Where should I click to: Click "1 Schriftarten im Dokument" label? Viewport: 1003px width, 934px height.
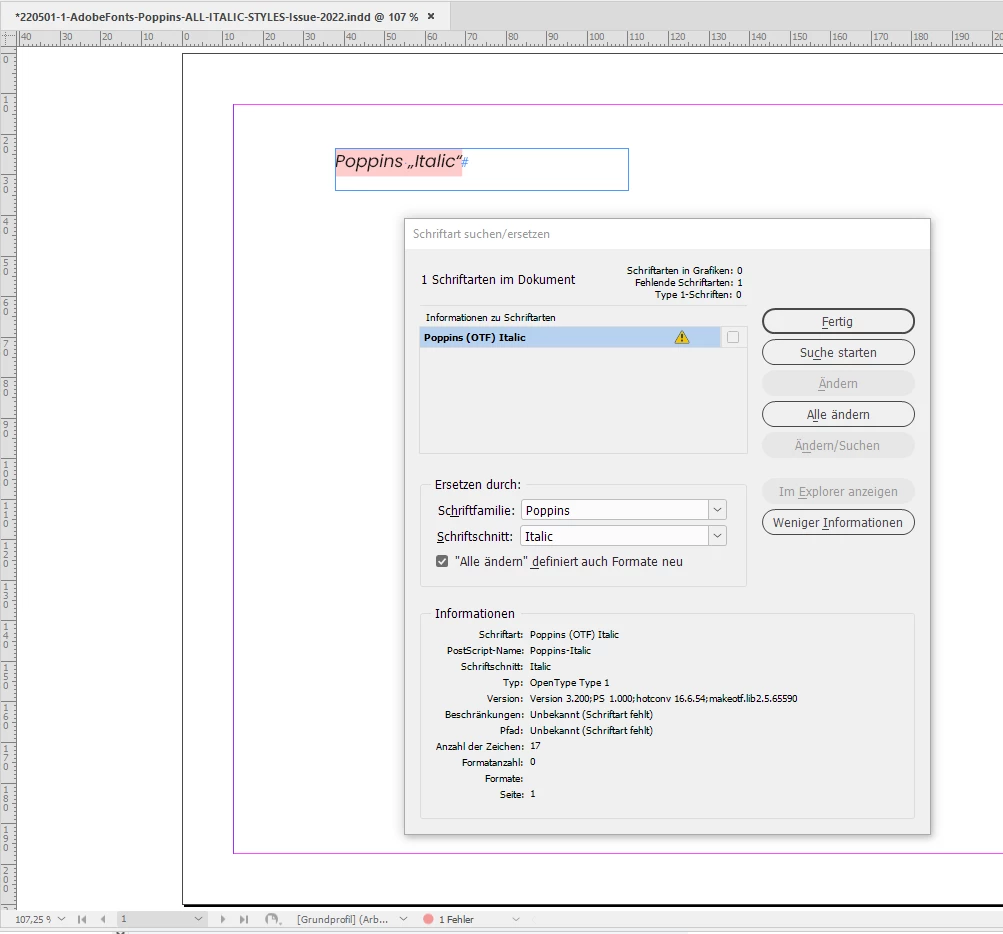tap(498, 280)
